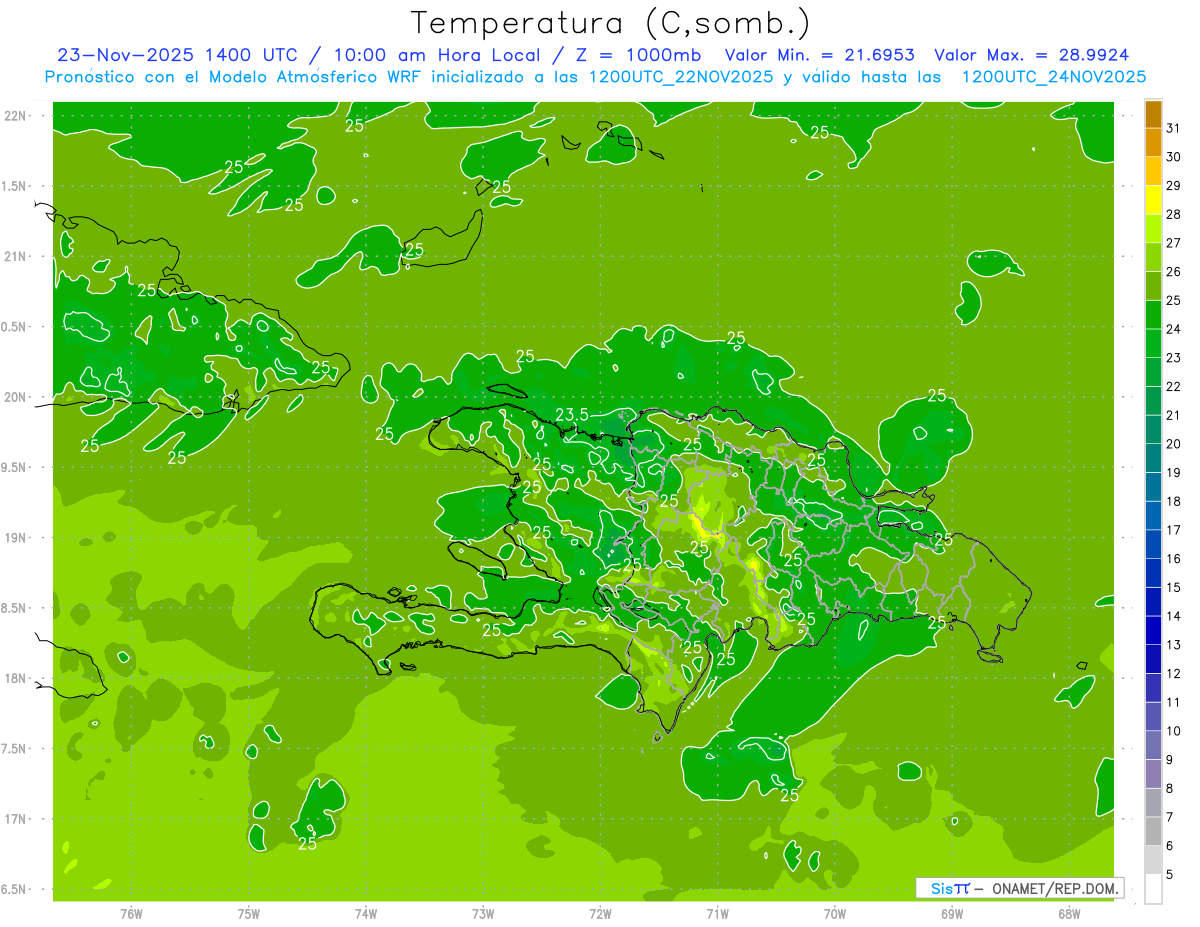Click the '1200UTC_22NOV2025' initialization time
1200x927 pixels.
click(x=680, y=77)
